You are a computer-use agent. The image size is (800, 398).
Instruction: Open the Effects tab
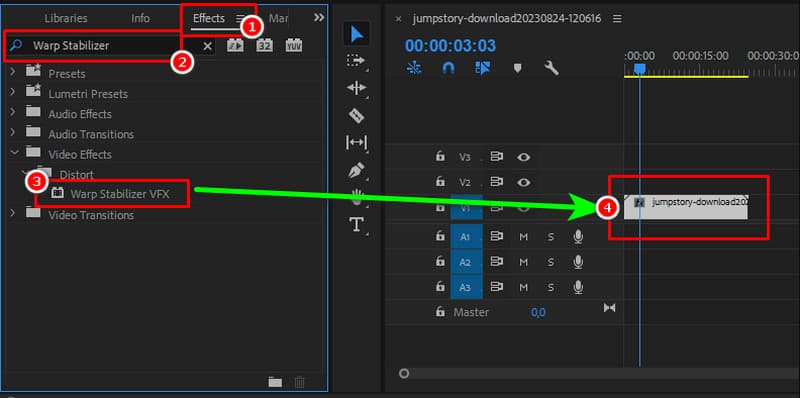point(209,18)
